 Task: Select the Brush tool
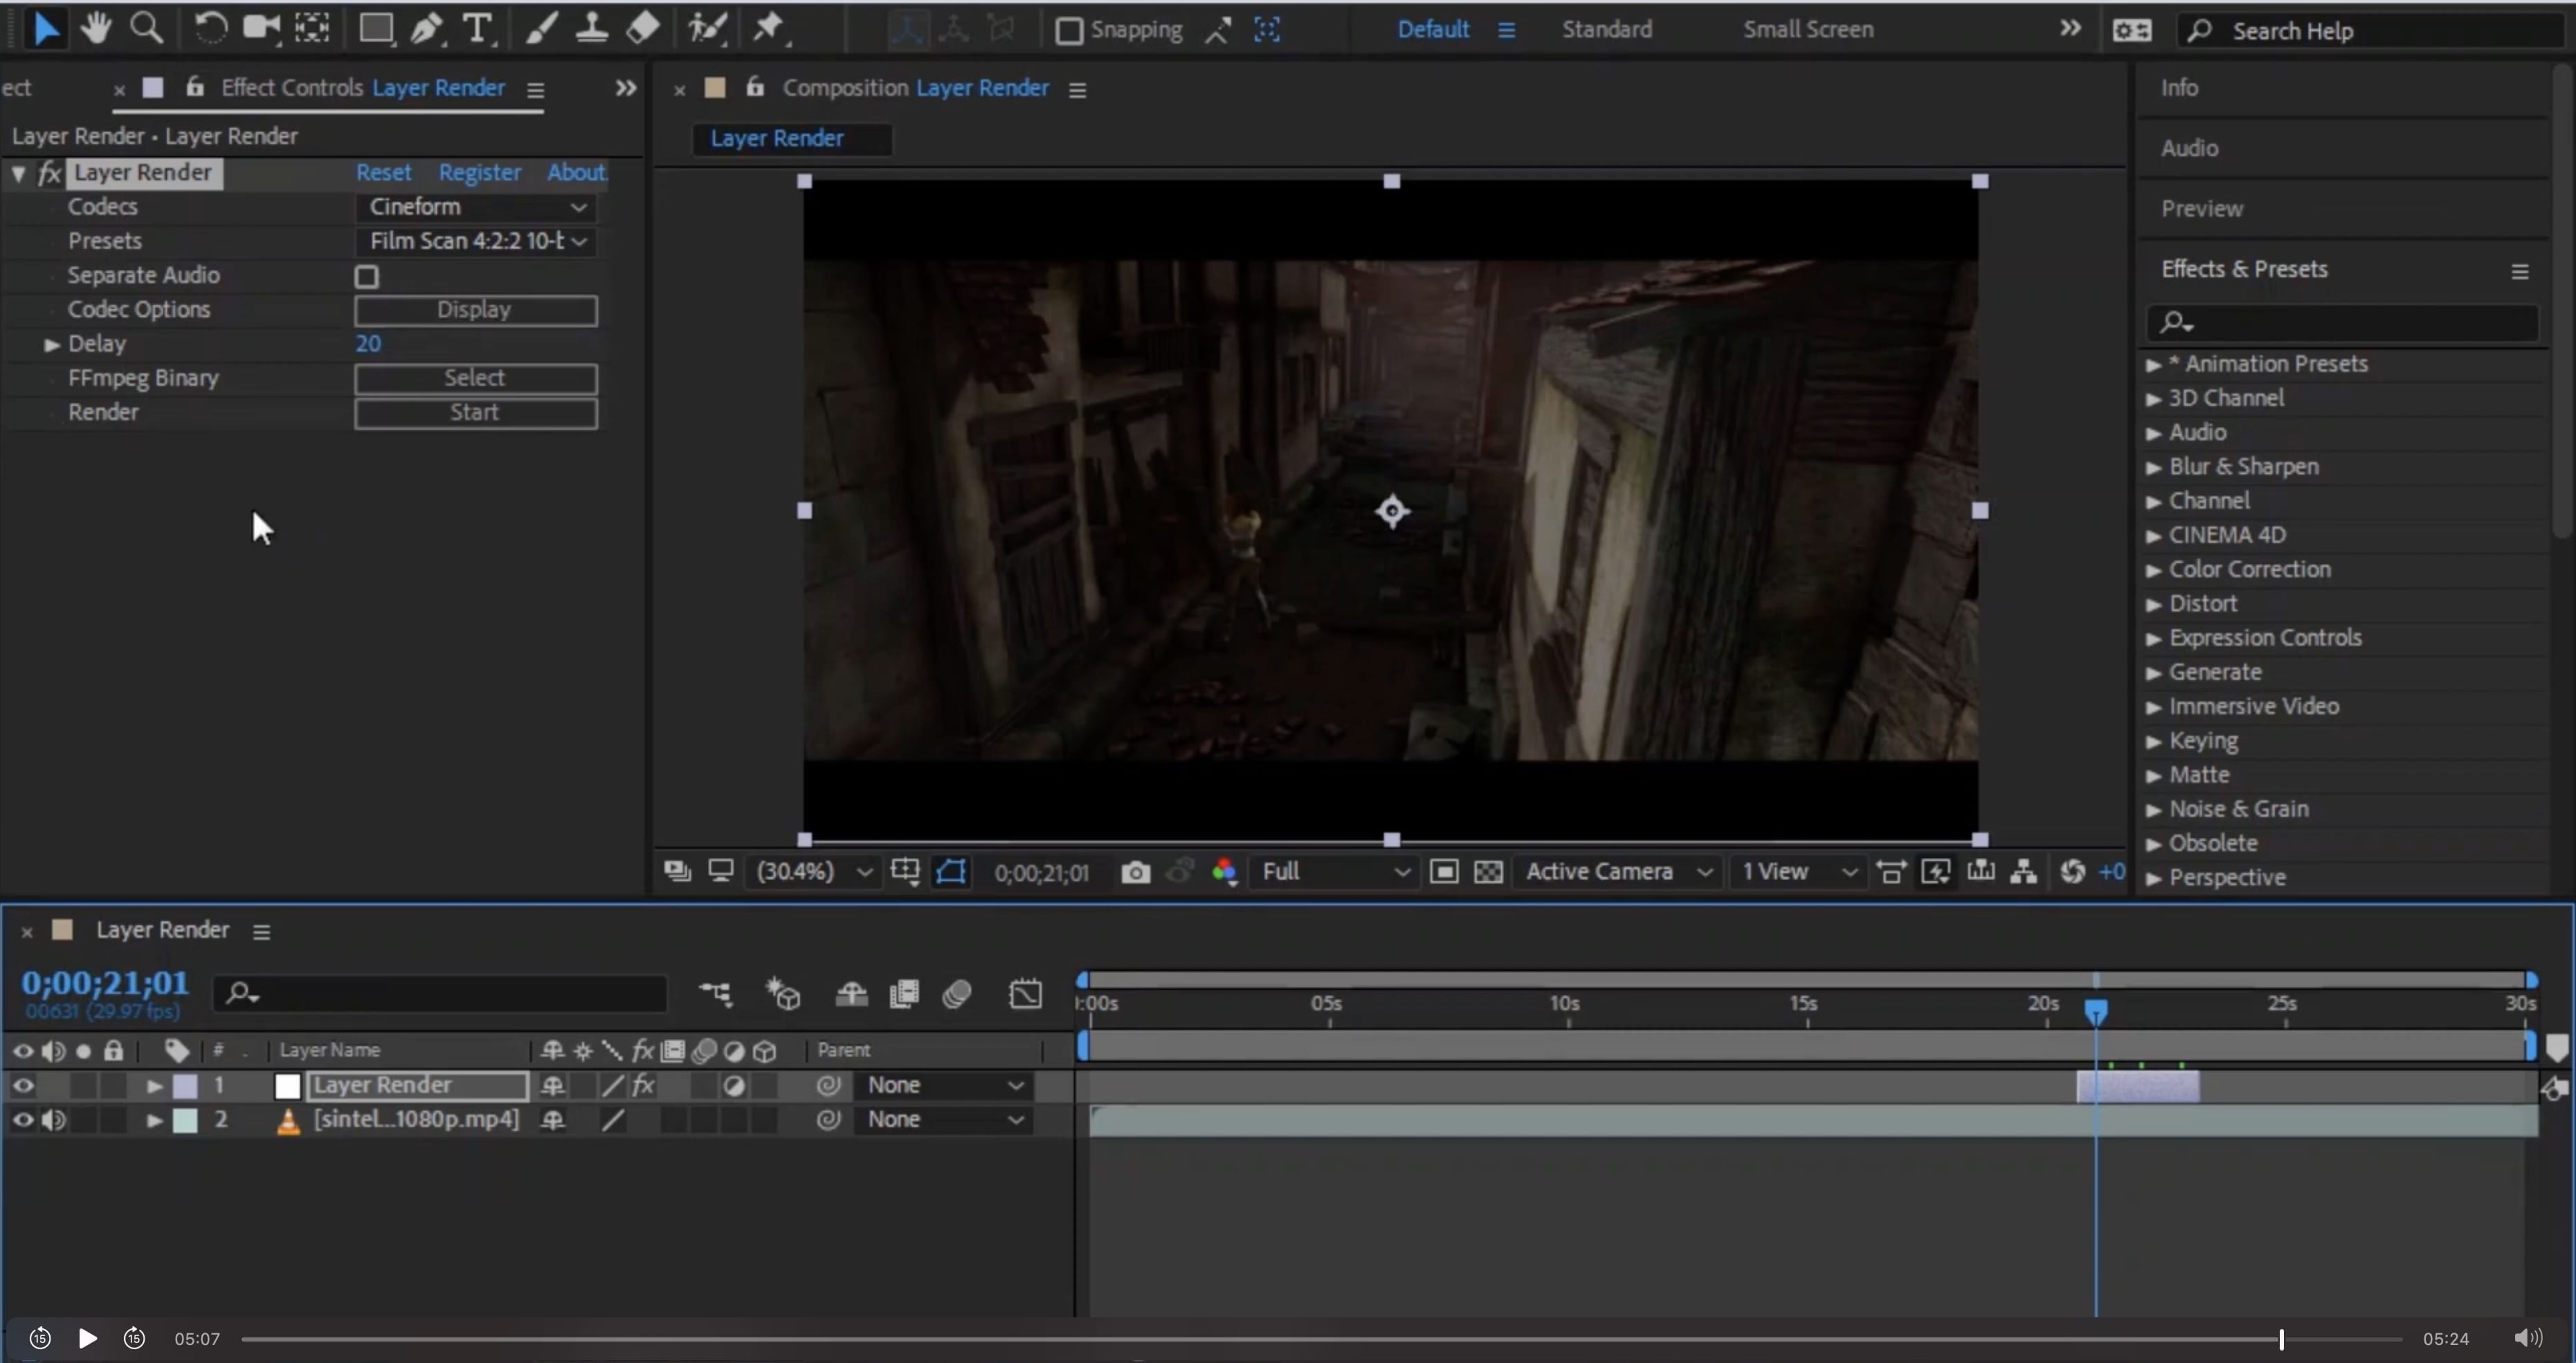tap(541, 29)
